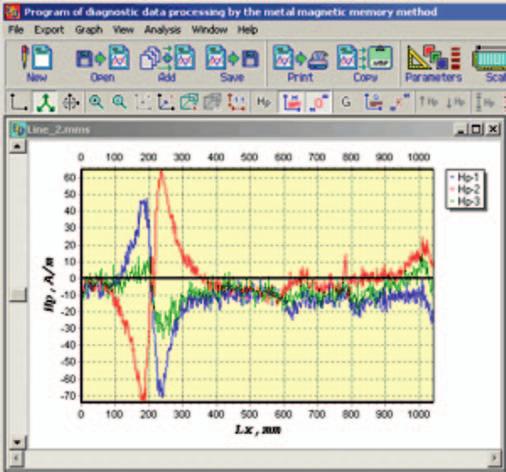Click the Add file toolbar button
This screenshot has height=472, width=506.
coord(167,63)
